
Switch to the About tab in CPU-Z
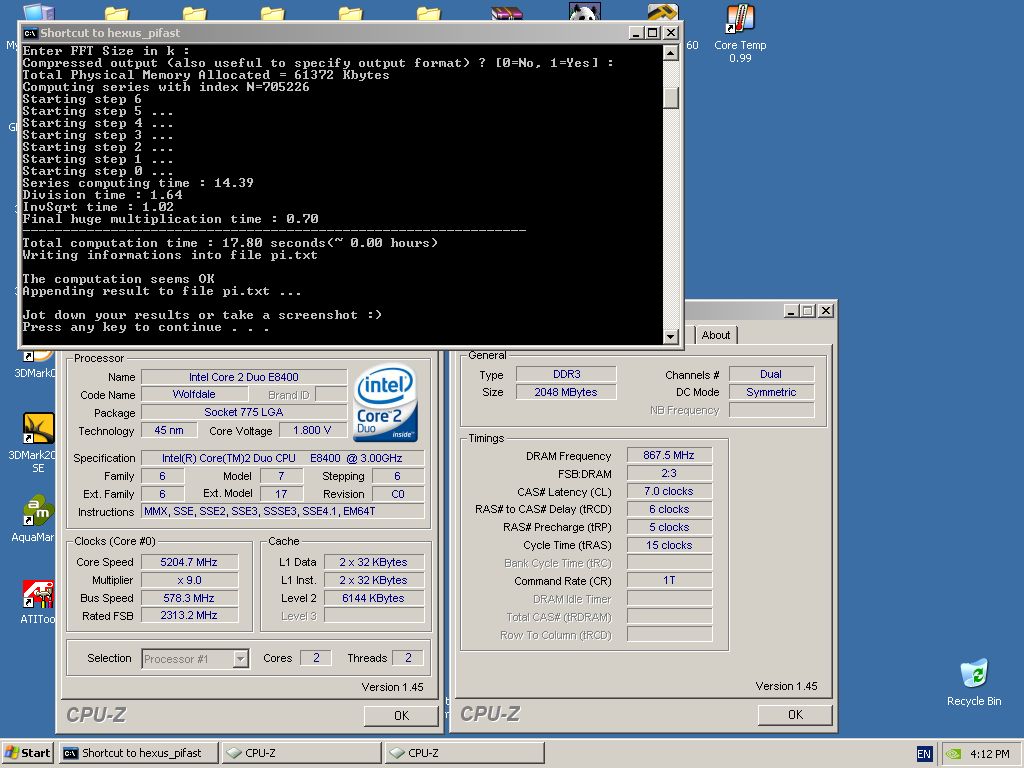(716, 335)
